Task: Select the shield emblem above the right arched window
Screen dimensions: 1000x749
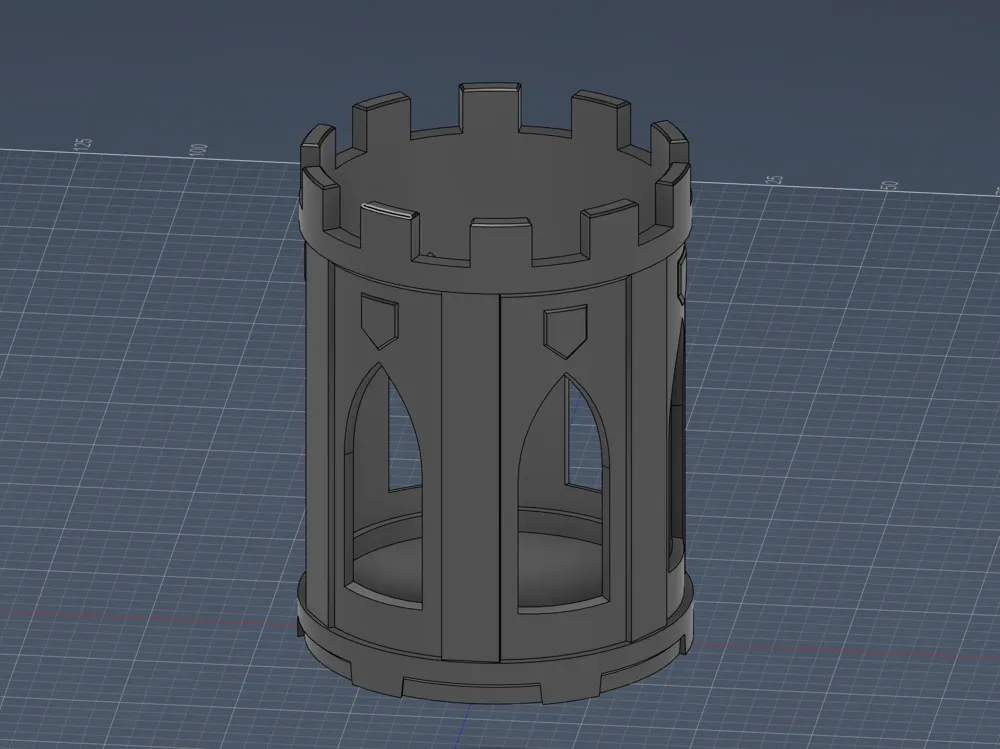Action: [x=565, y=332]
